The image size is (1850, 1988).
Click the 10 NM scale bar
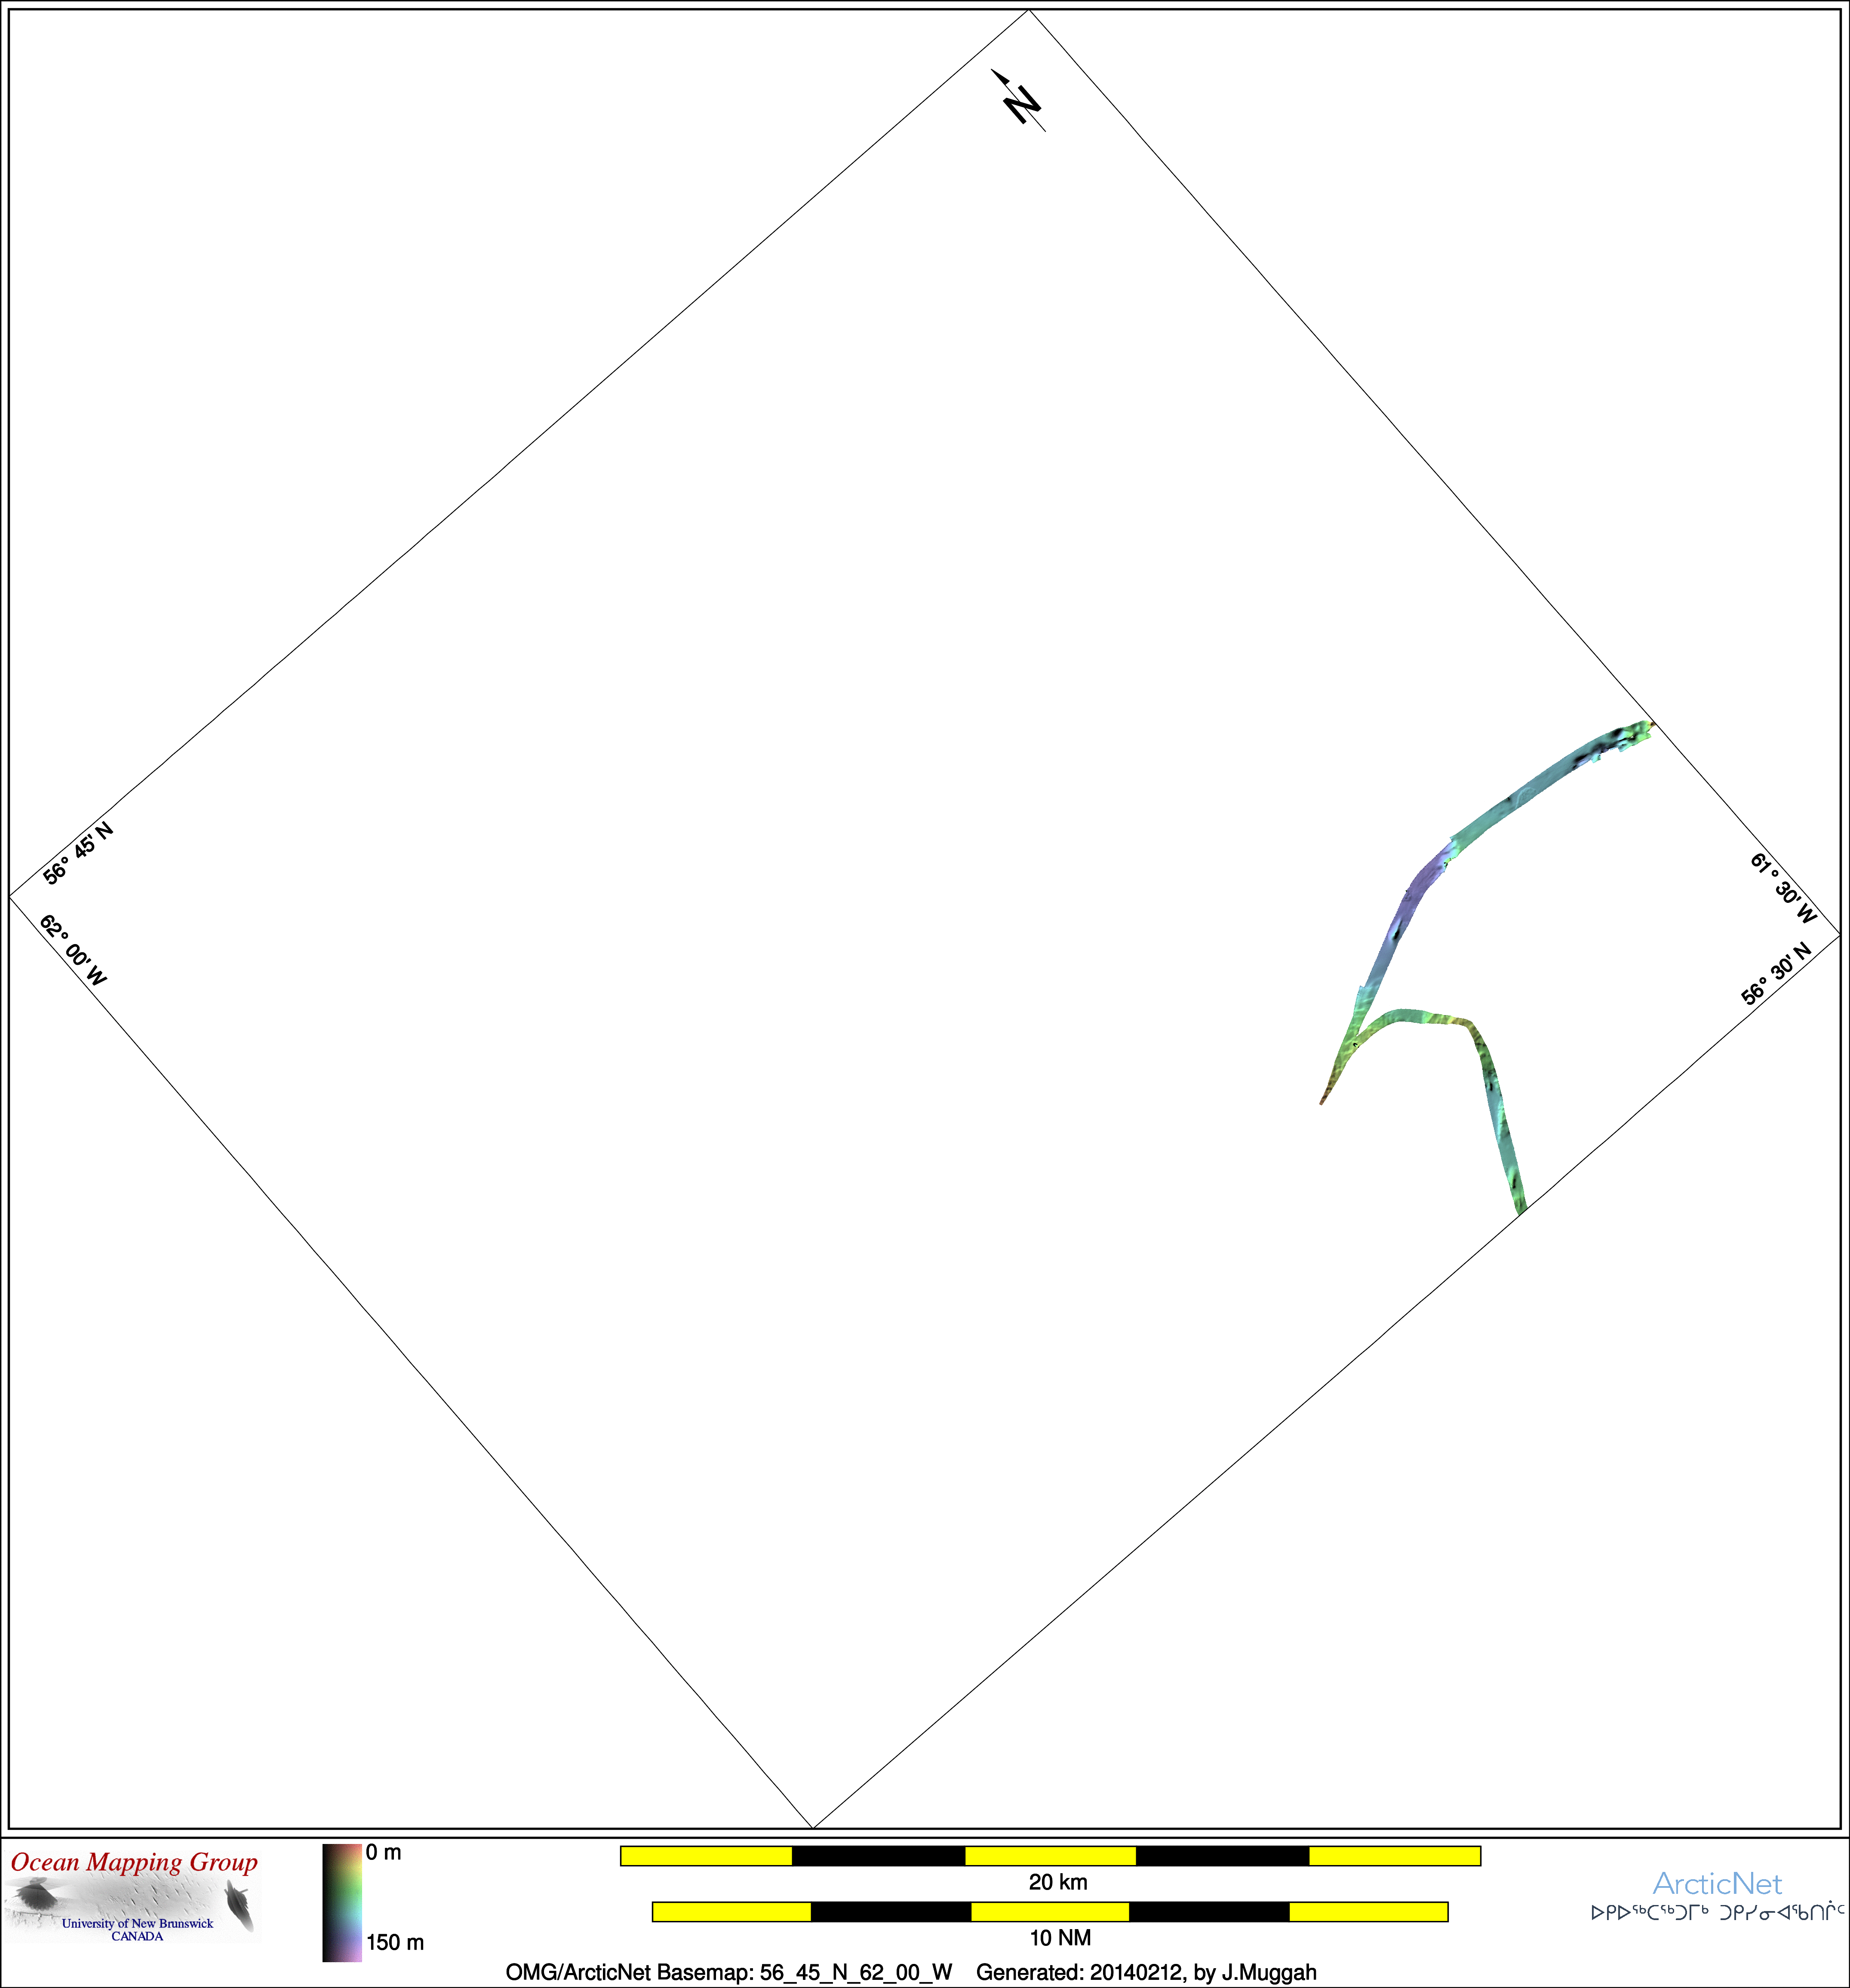click(x=1050, y=1912)
